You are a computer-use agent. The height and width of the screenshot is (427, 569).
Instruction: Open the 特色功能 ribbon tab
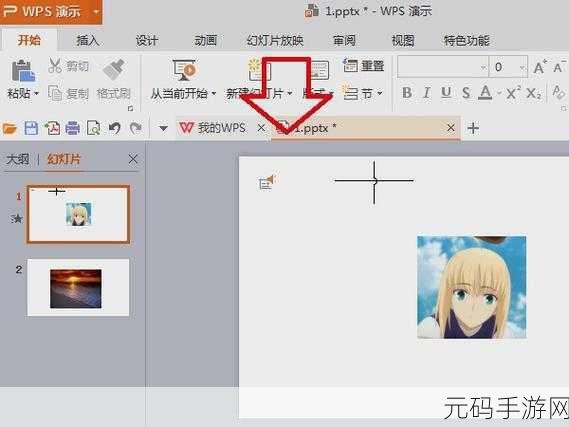(x=467, y=40)
